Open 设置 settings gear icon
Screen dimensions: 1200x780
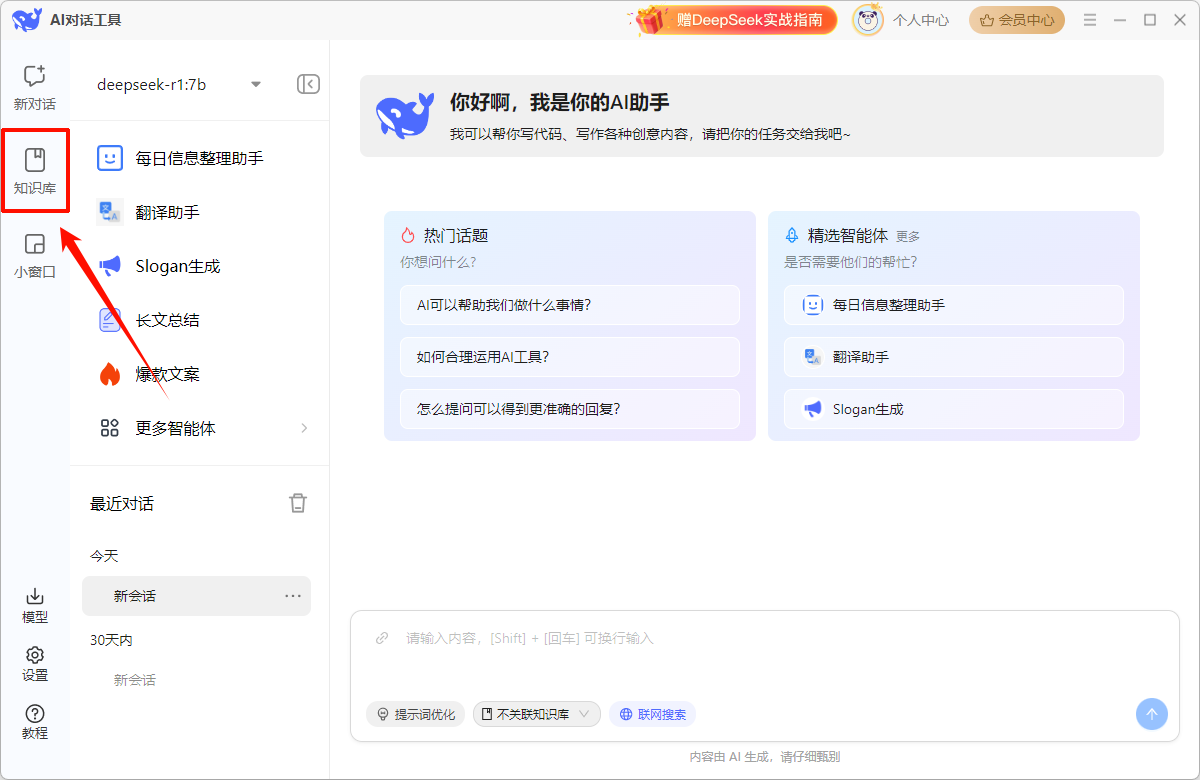[x=35, y=663]
